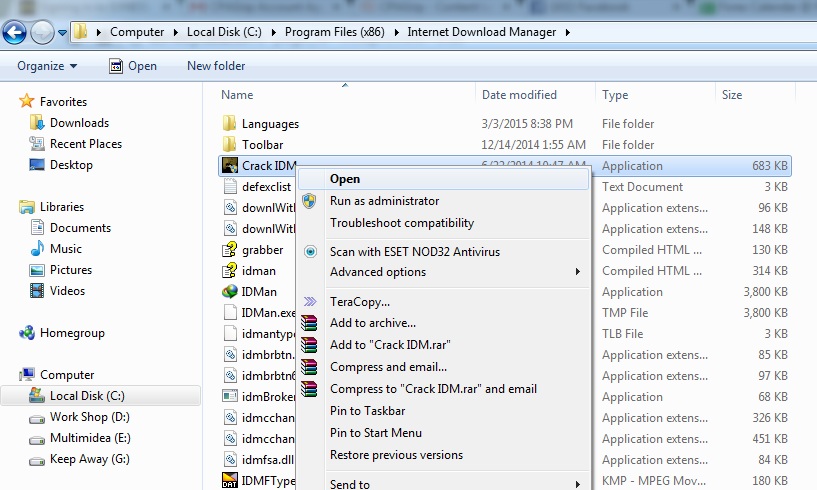Select the IDMFType DAT file icon
817x490 pixels.
tap(230, 480)
